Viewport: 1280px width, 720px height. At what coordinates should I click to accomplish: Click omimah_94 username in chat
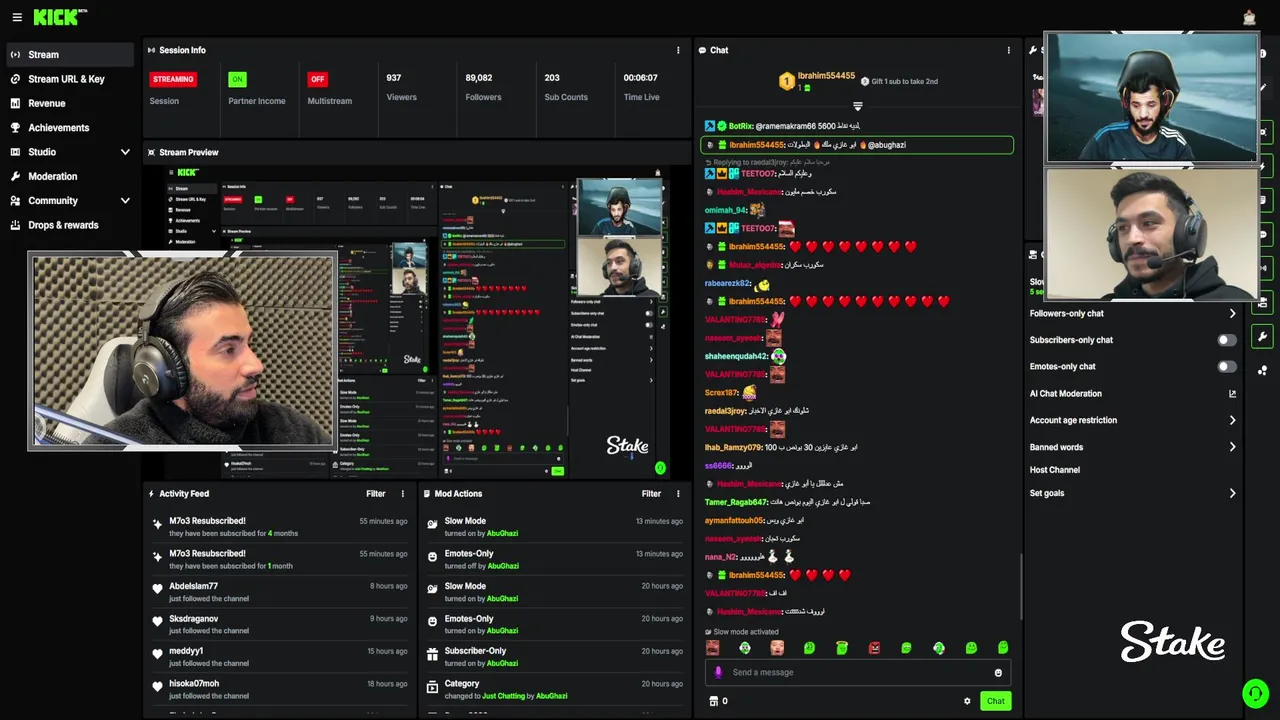point(726,210)
